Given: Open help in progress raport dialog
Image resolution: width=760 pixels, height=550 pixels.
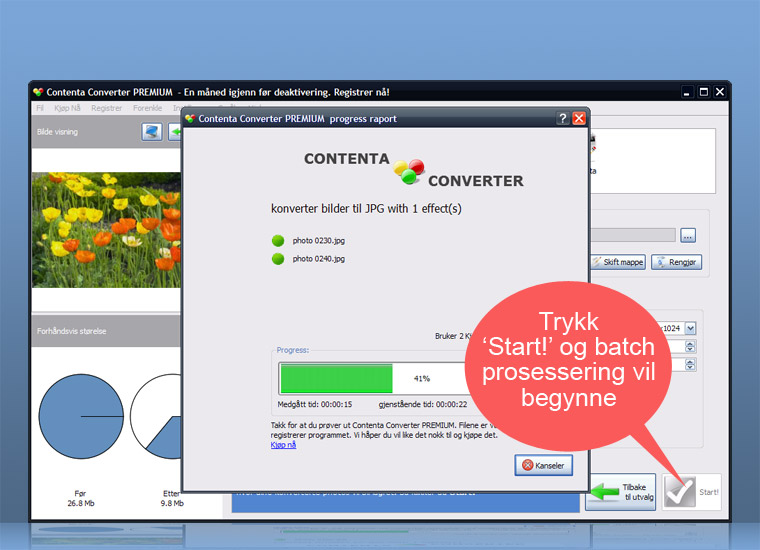Looking at the screenshot, I should coord(562,118).
